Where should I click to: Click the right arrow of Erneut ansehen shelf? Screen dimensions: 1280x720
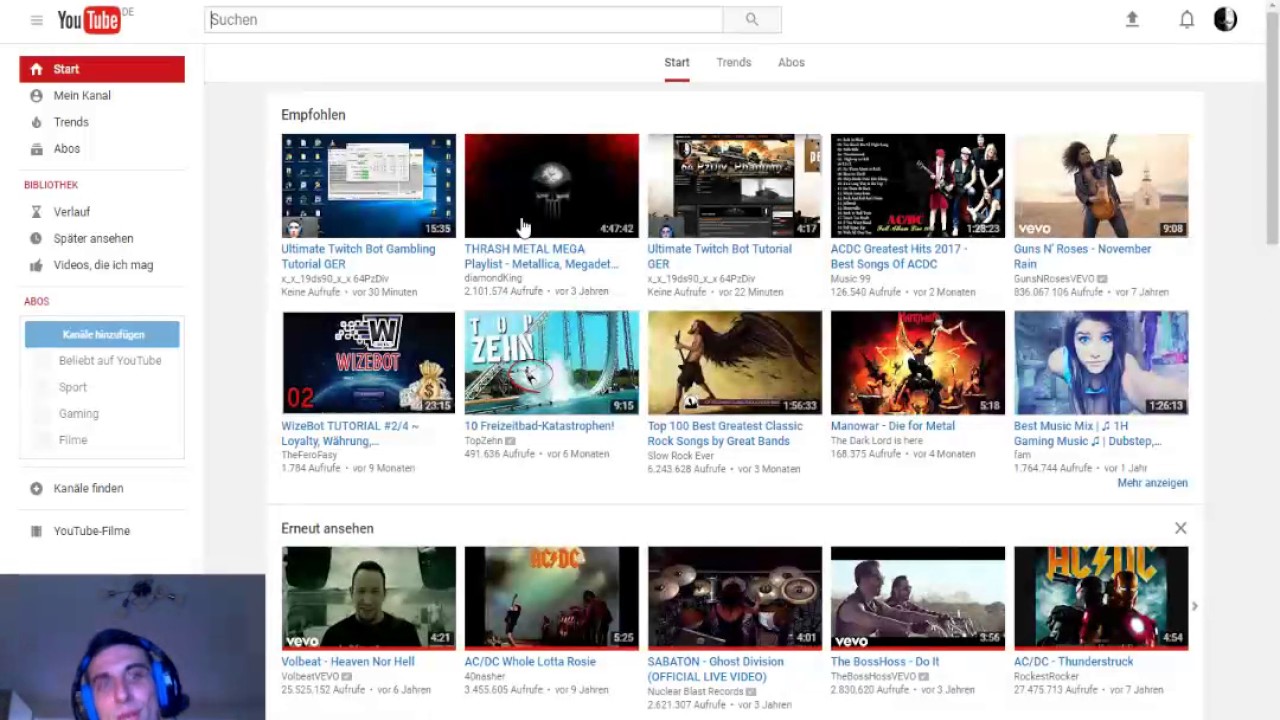(1194, 606)
